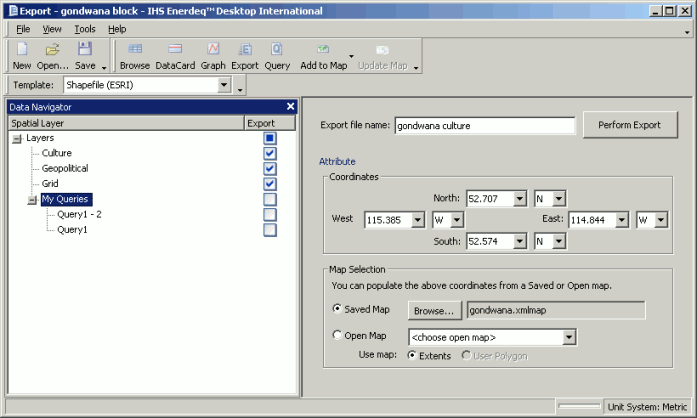Enable export for Query1 - 2
697x418 pixels.
(x=270, y=214)
